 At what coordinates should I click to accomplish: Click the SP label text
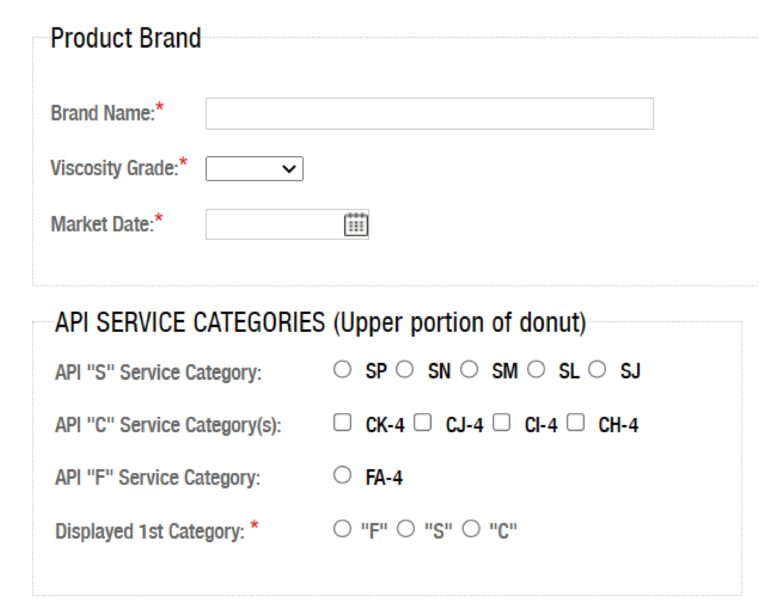pyautogui.click(x=376, y=371)
